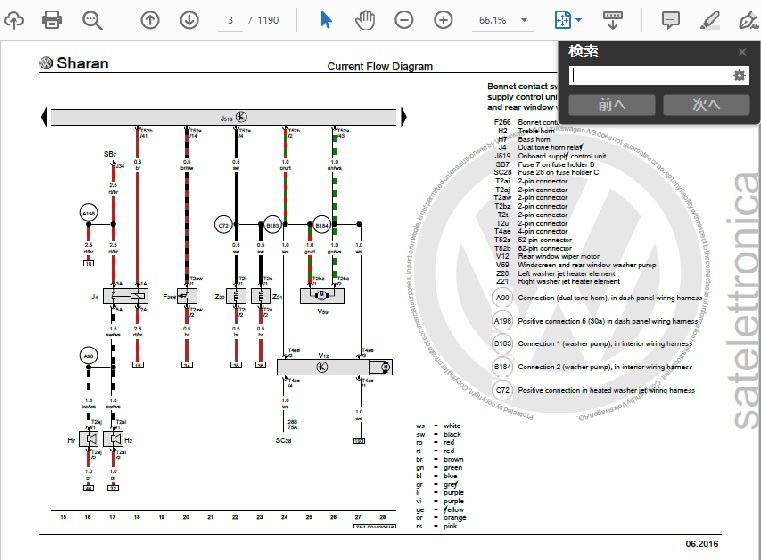761x560 pixels.
Task: Click the fit page view icon
Action: [562, 20]
